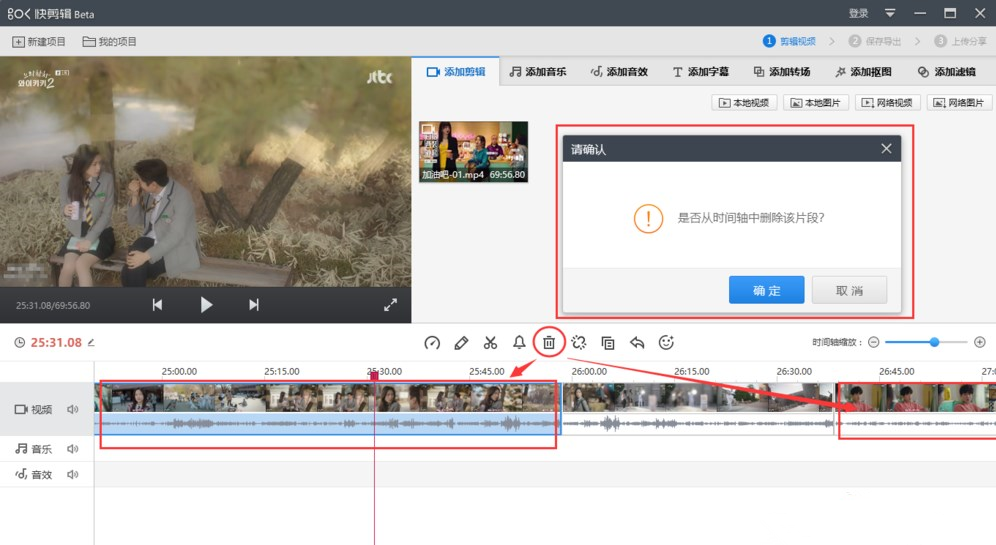Click the trash delete clip icon

(549, 342)
